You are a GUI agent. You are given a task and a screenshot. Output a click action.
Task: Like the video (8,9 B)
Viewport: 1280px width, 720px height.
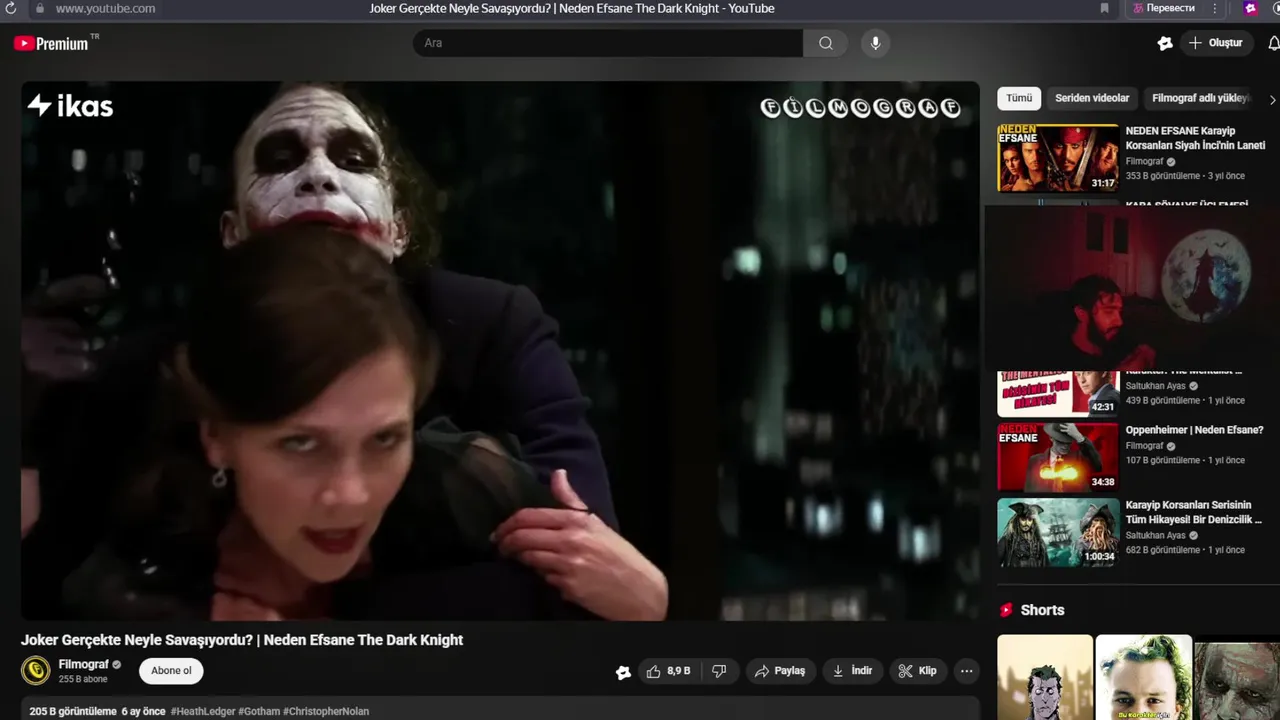pos(669,671)
